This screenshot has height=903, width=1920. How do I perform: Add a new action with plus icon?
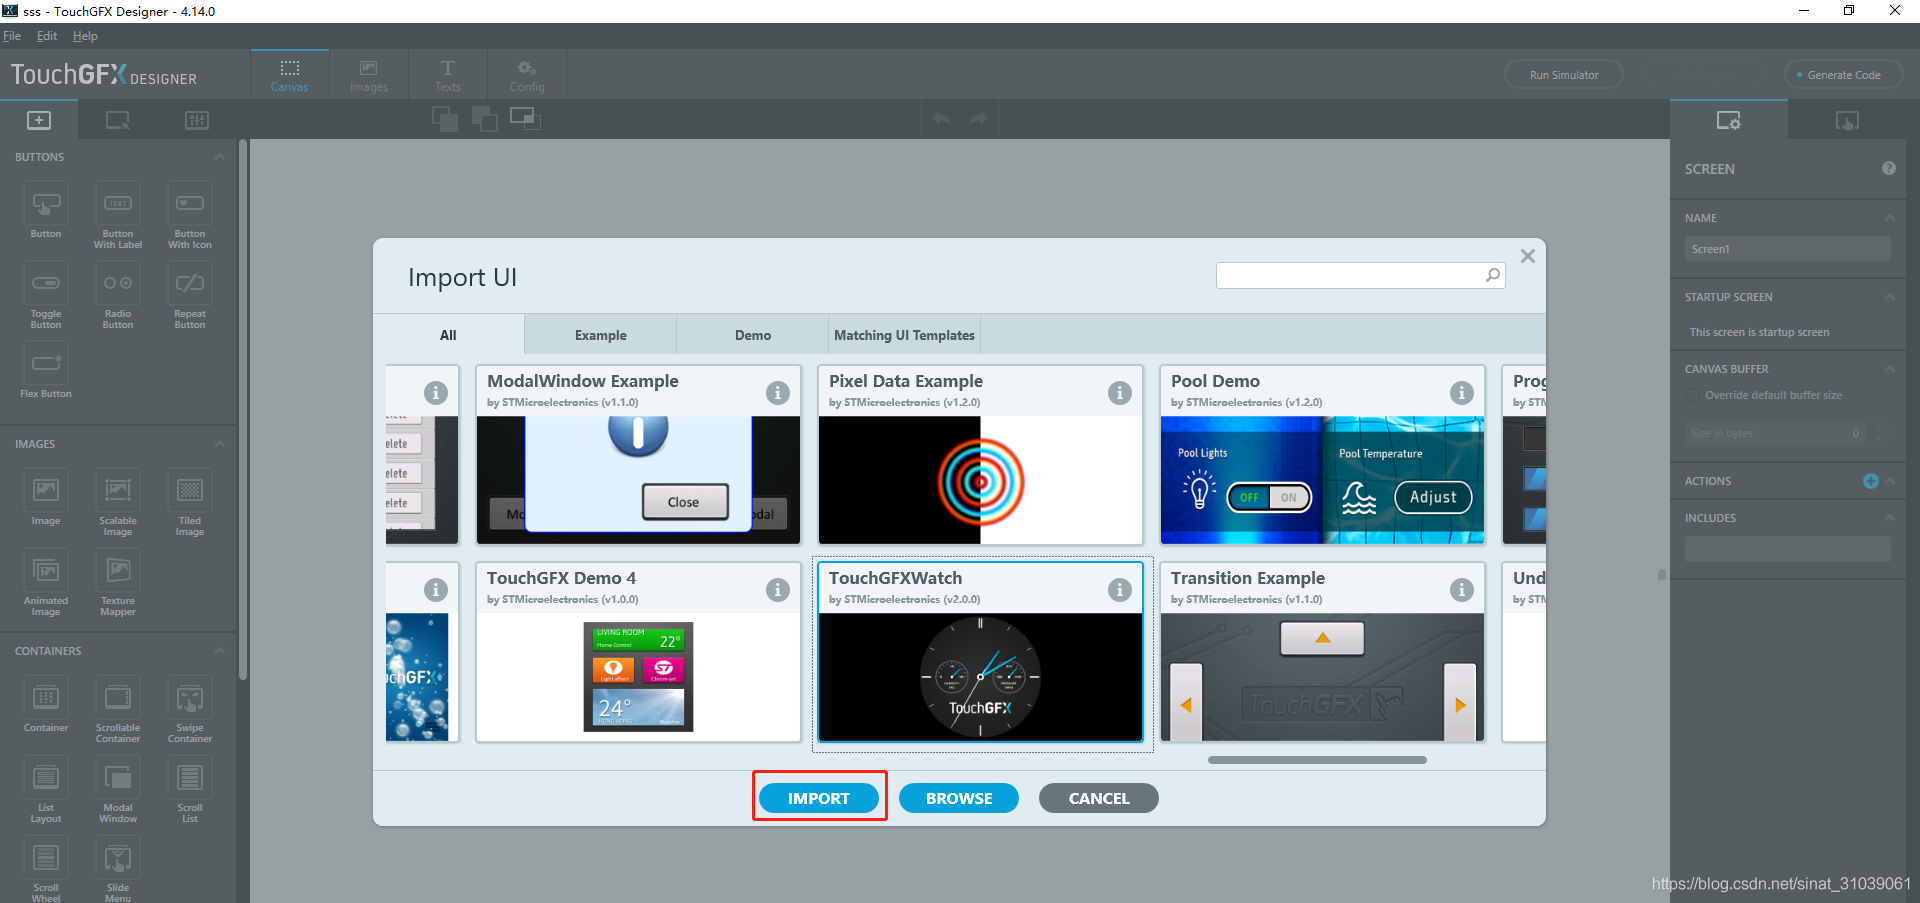point(1870,481)
